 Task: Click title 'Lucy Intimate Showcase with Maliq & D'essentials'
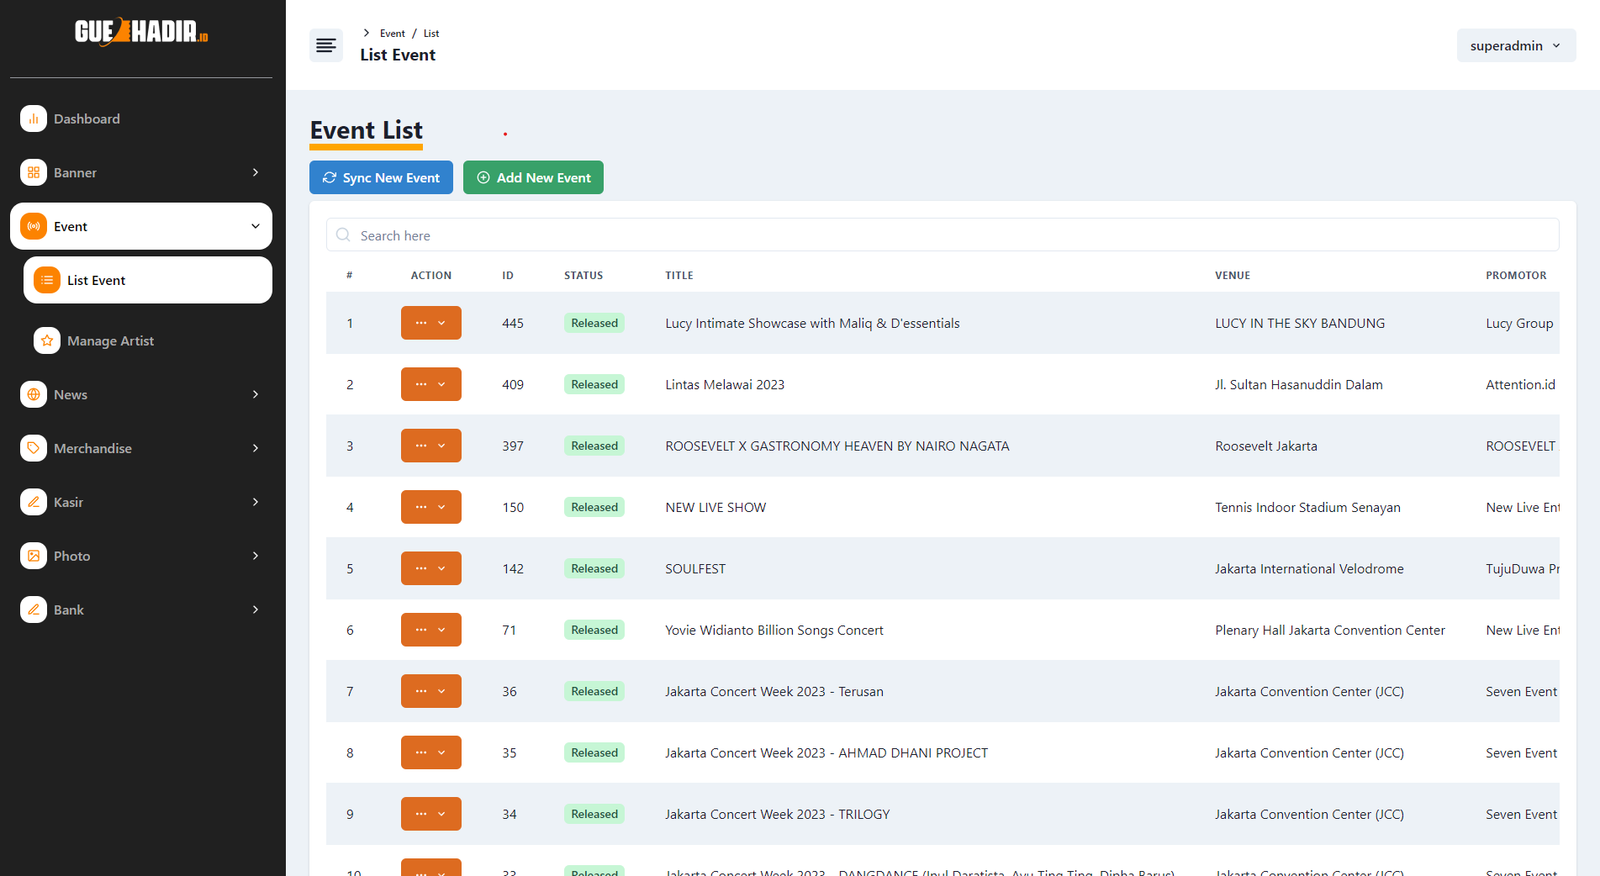[812, 323]
